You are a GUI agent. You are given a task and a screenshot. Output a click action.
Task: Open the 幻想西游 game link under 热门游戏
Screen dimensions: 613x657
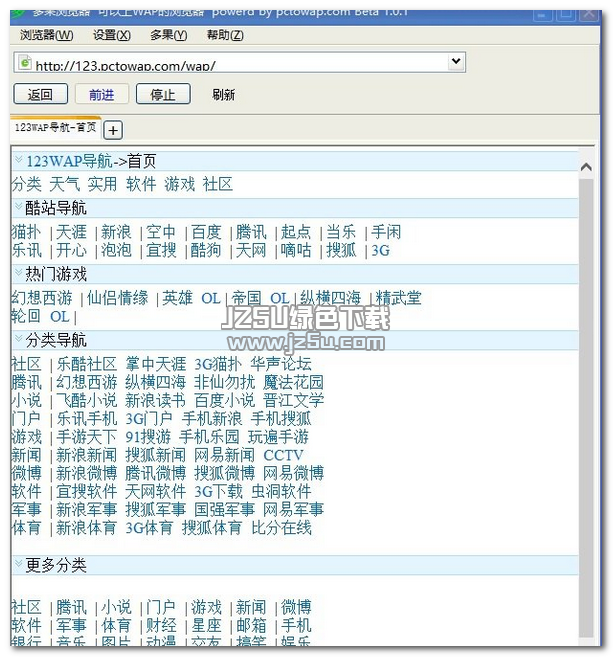[x=42, y=298]
